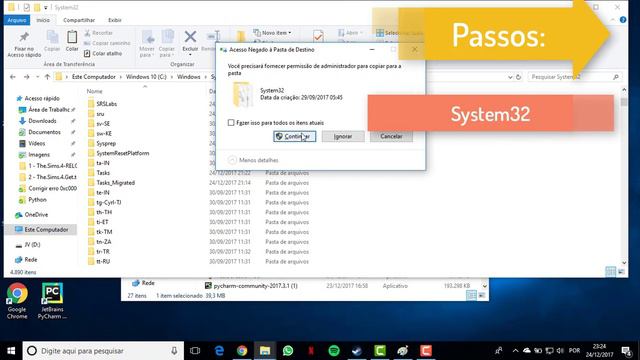Click the 'Digite aqui para pesquisar' search box
The image size is (640, 360).
(104, 351)
